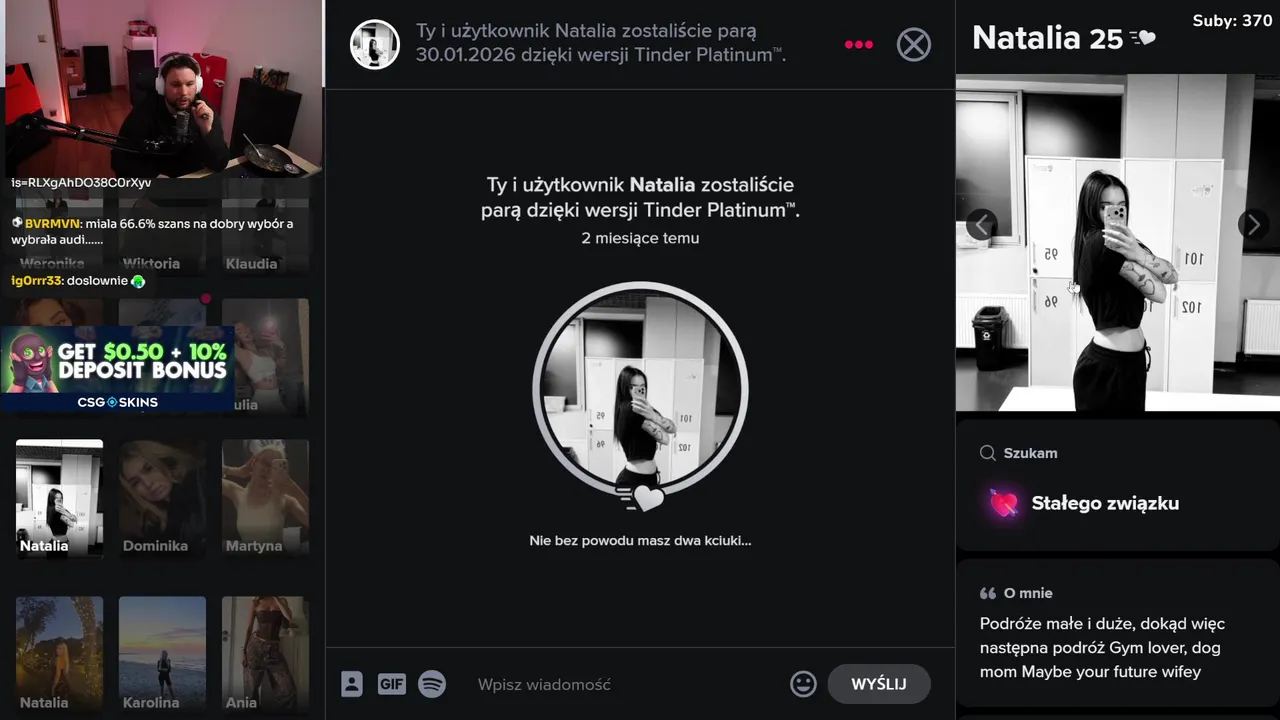
Task: Open Natalia's large circular match photo
Action: [x=640, y=390]
